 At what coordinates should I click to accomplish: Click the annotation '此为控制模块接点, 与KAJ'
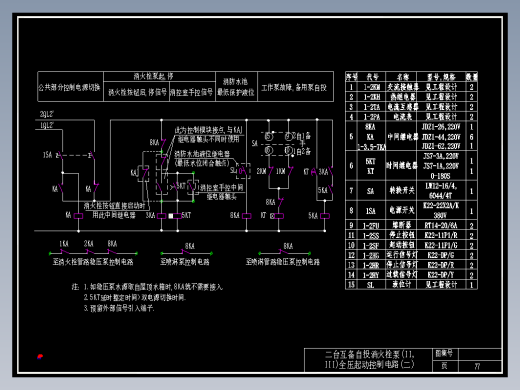(x=208, y=130)
